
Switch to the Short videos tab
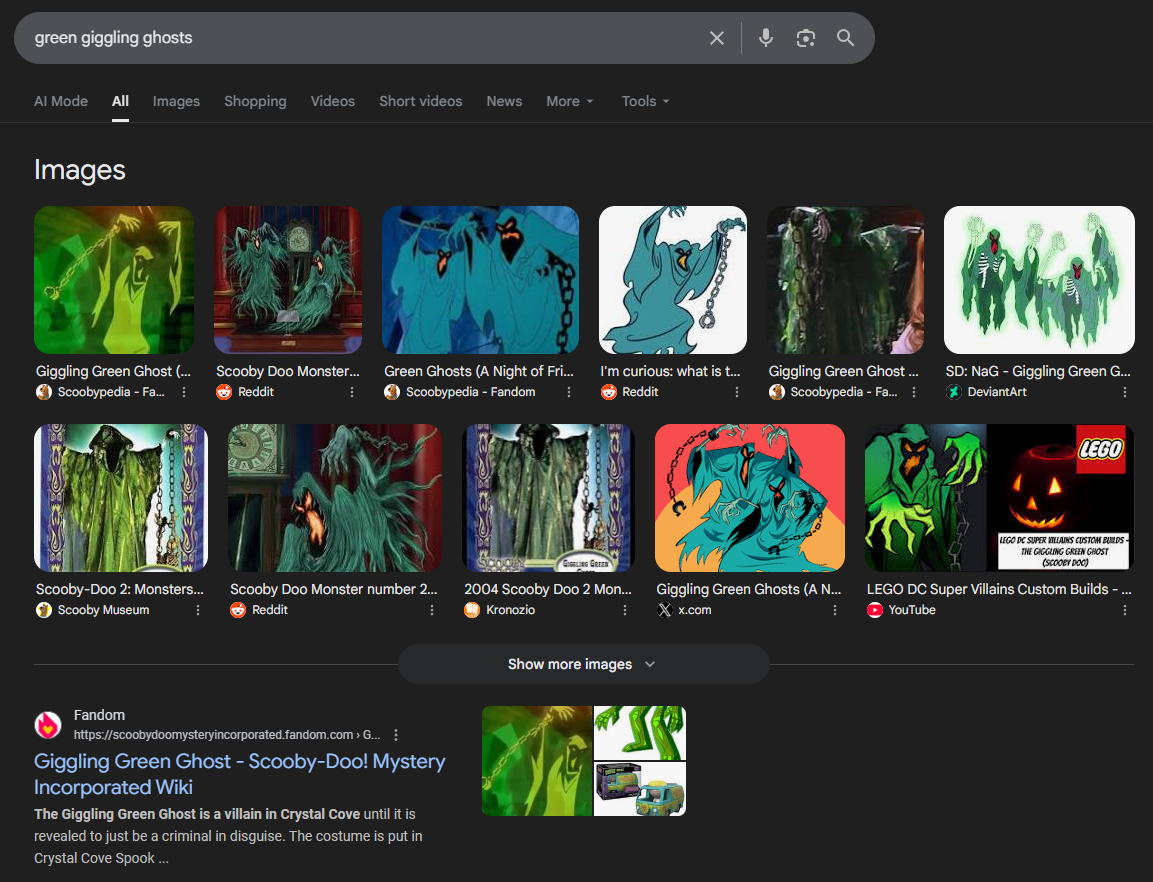click(420, 101)
